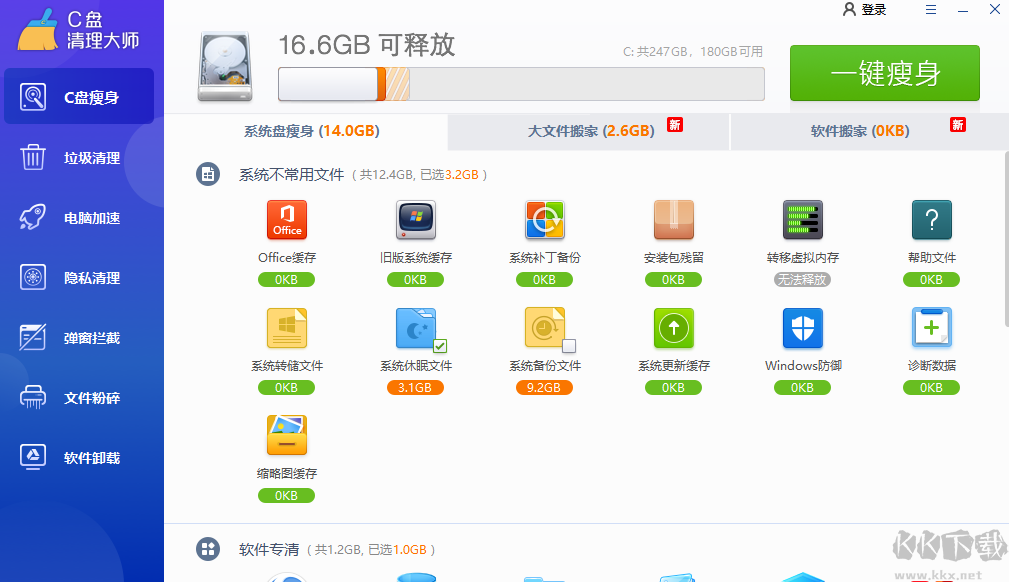Click the 0KB badge under Office缓存

tap(286, 279)
